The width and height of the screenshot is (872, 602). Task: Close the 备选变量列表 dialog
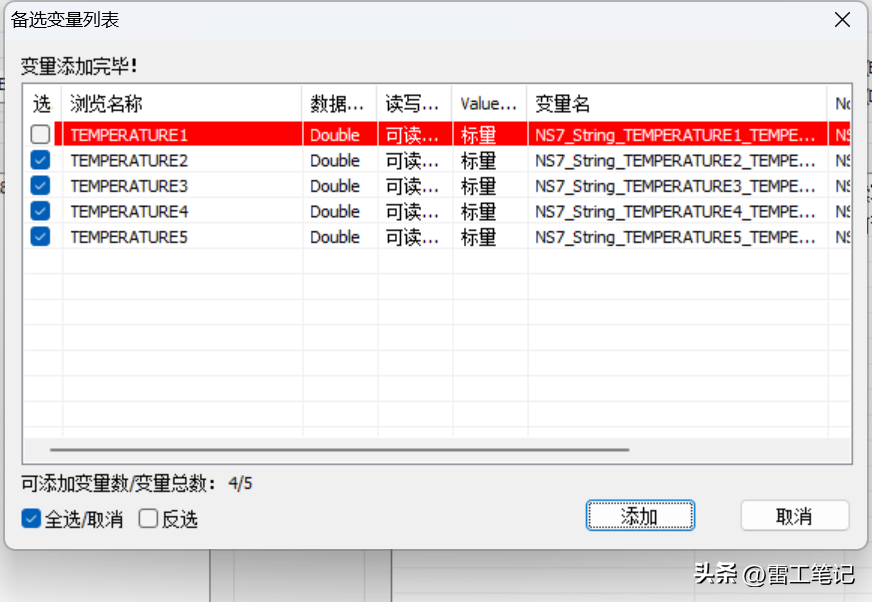point(843,20)
